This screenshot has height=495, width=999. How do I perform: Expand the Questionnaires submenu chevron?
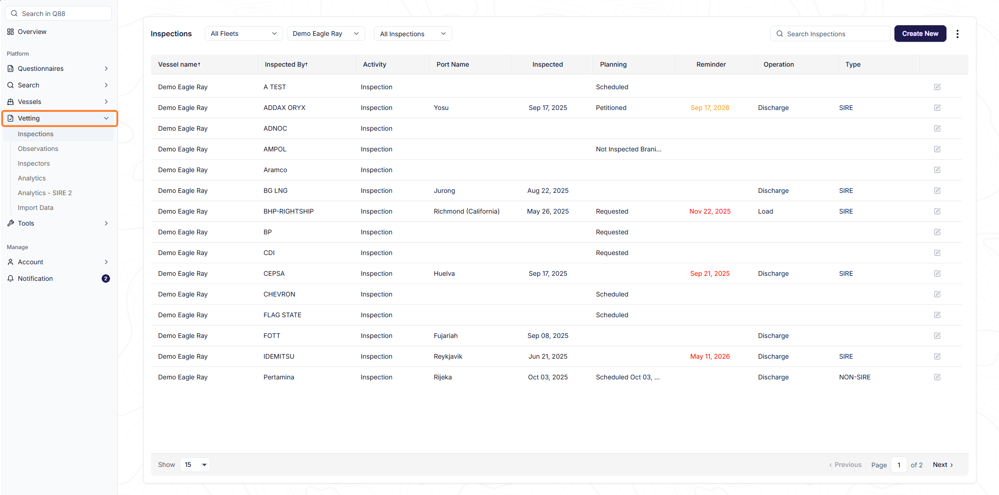(x=106, y=68)
